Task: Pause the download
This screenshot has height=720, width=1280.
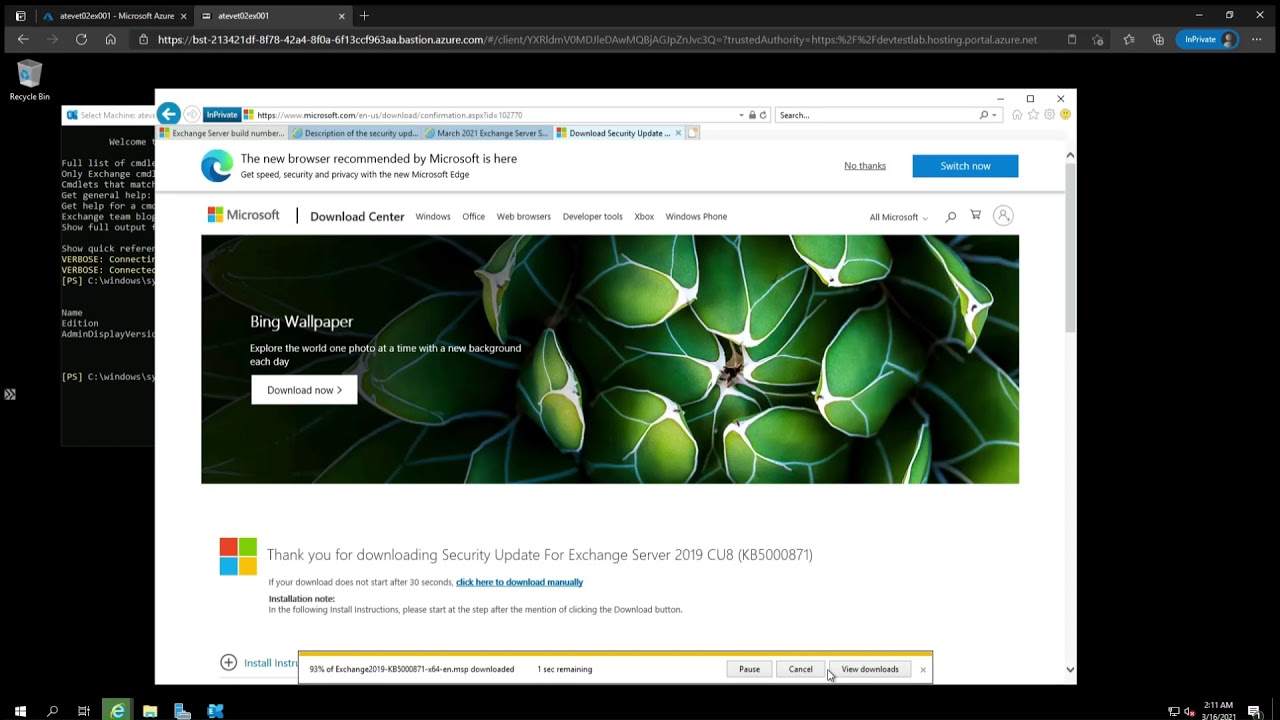Action: [749, 669]
